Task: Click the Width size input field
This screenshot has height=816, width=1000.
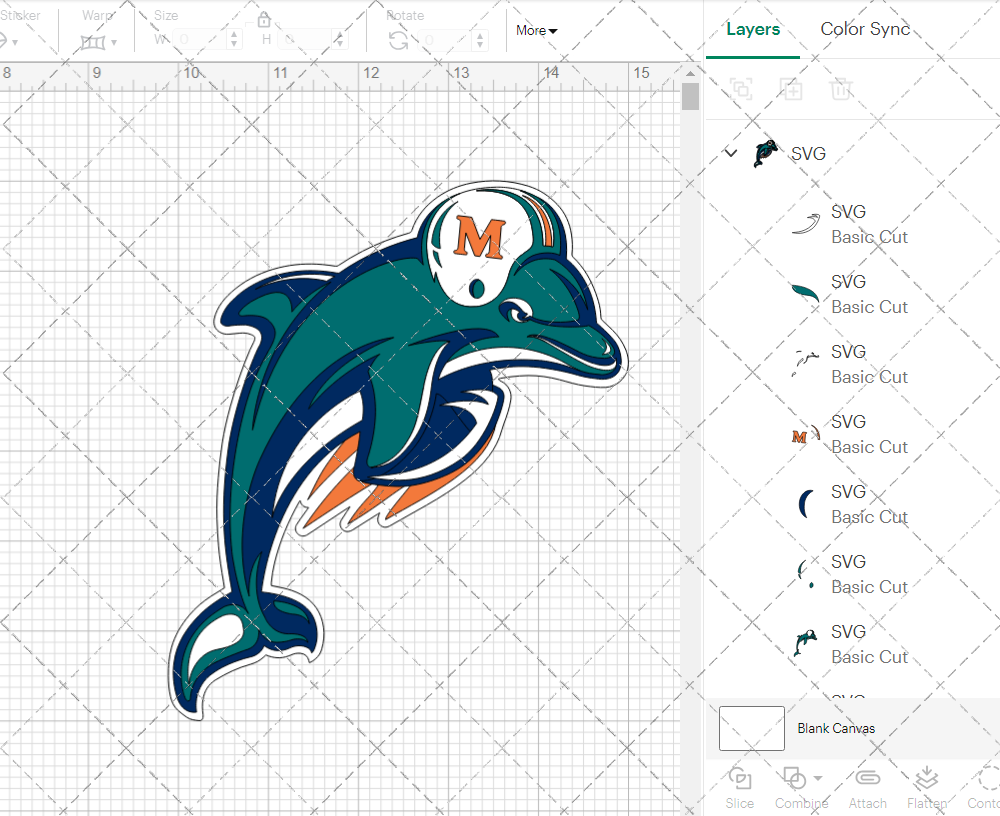Action: 200,40
